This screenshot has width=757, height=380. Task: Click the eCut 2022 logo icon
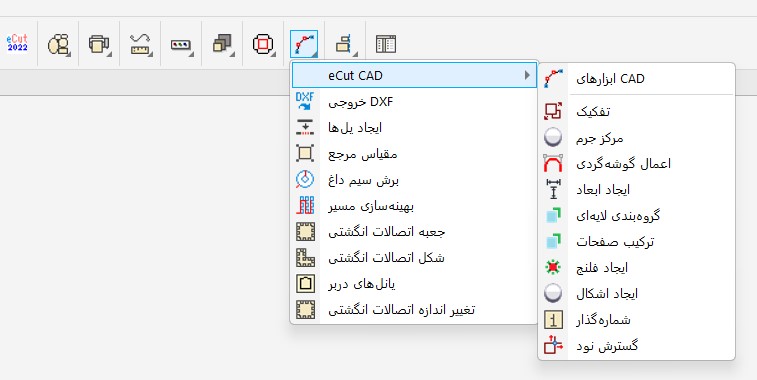click(17, 43)
